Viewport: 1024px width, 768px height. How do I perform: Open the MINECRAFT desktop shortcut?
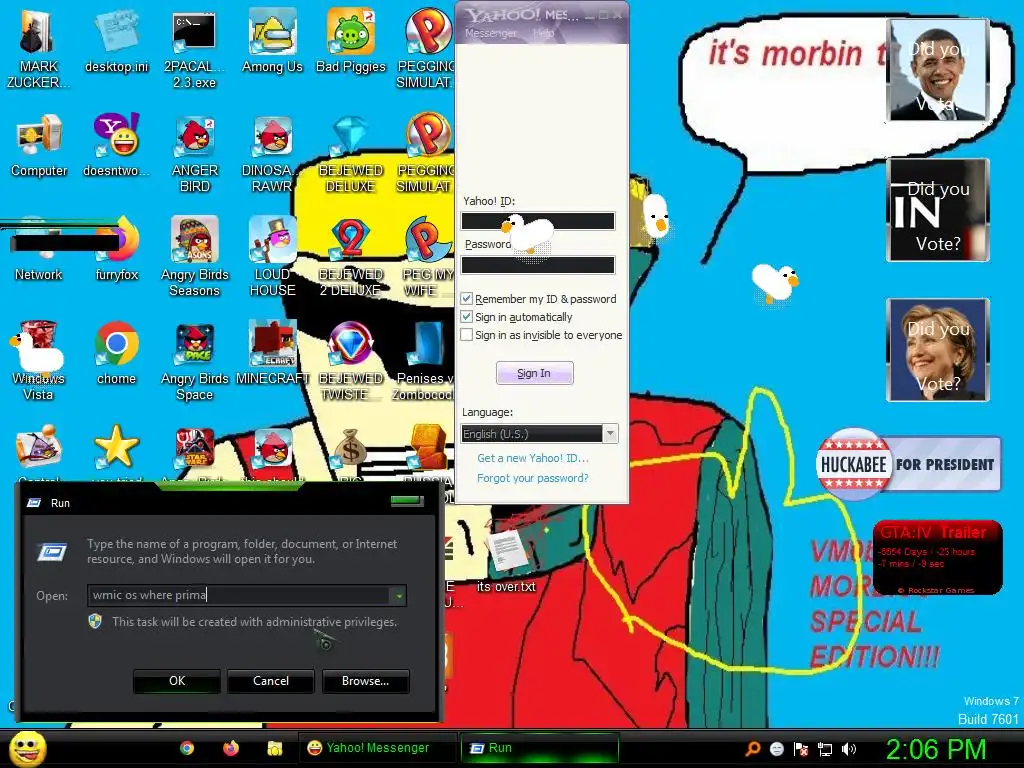click(x=272, y=353)
